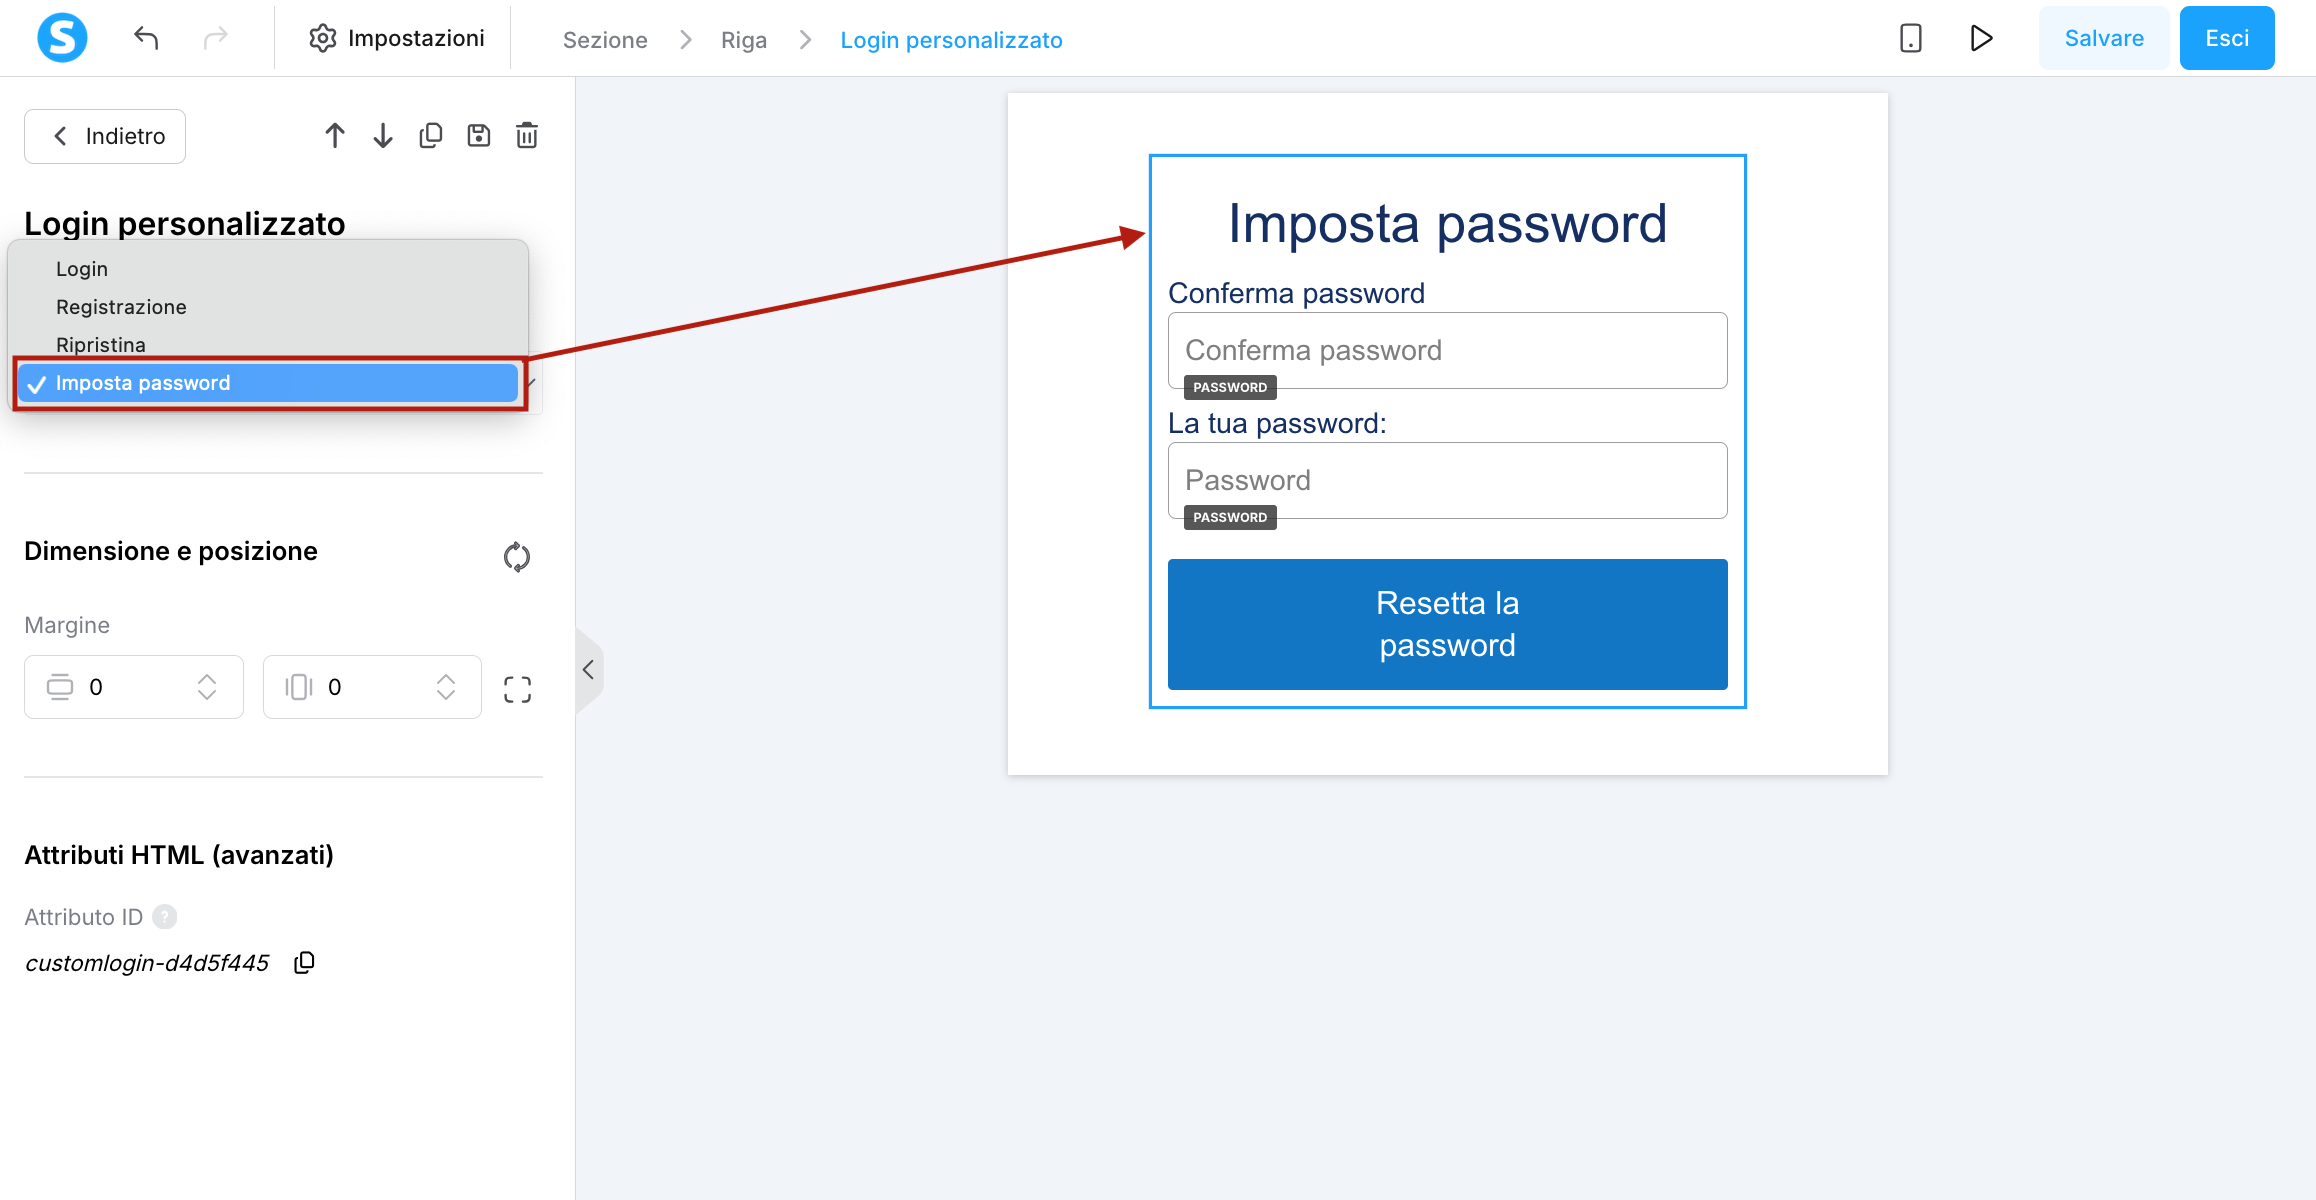Collapse the left sidebar panel
Screen dimensions: 2316x1200
[x=589, y=670]
